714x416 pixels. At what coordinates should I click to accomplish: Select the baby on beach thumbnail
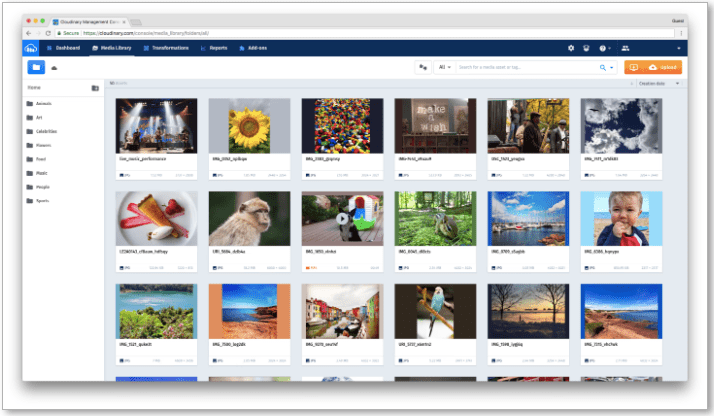pos(621,218)
